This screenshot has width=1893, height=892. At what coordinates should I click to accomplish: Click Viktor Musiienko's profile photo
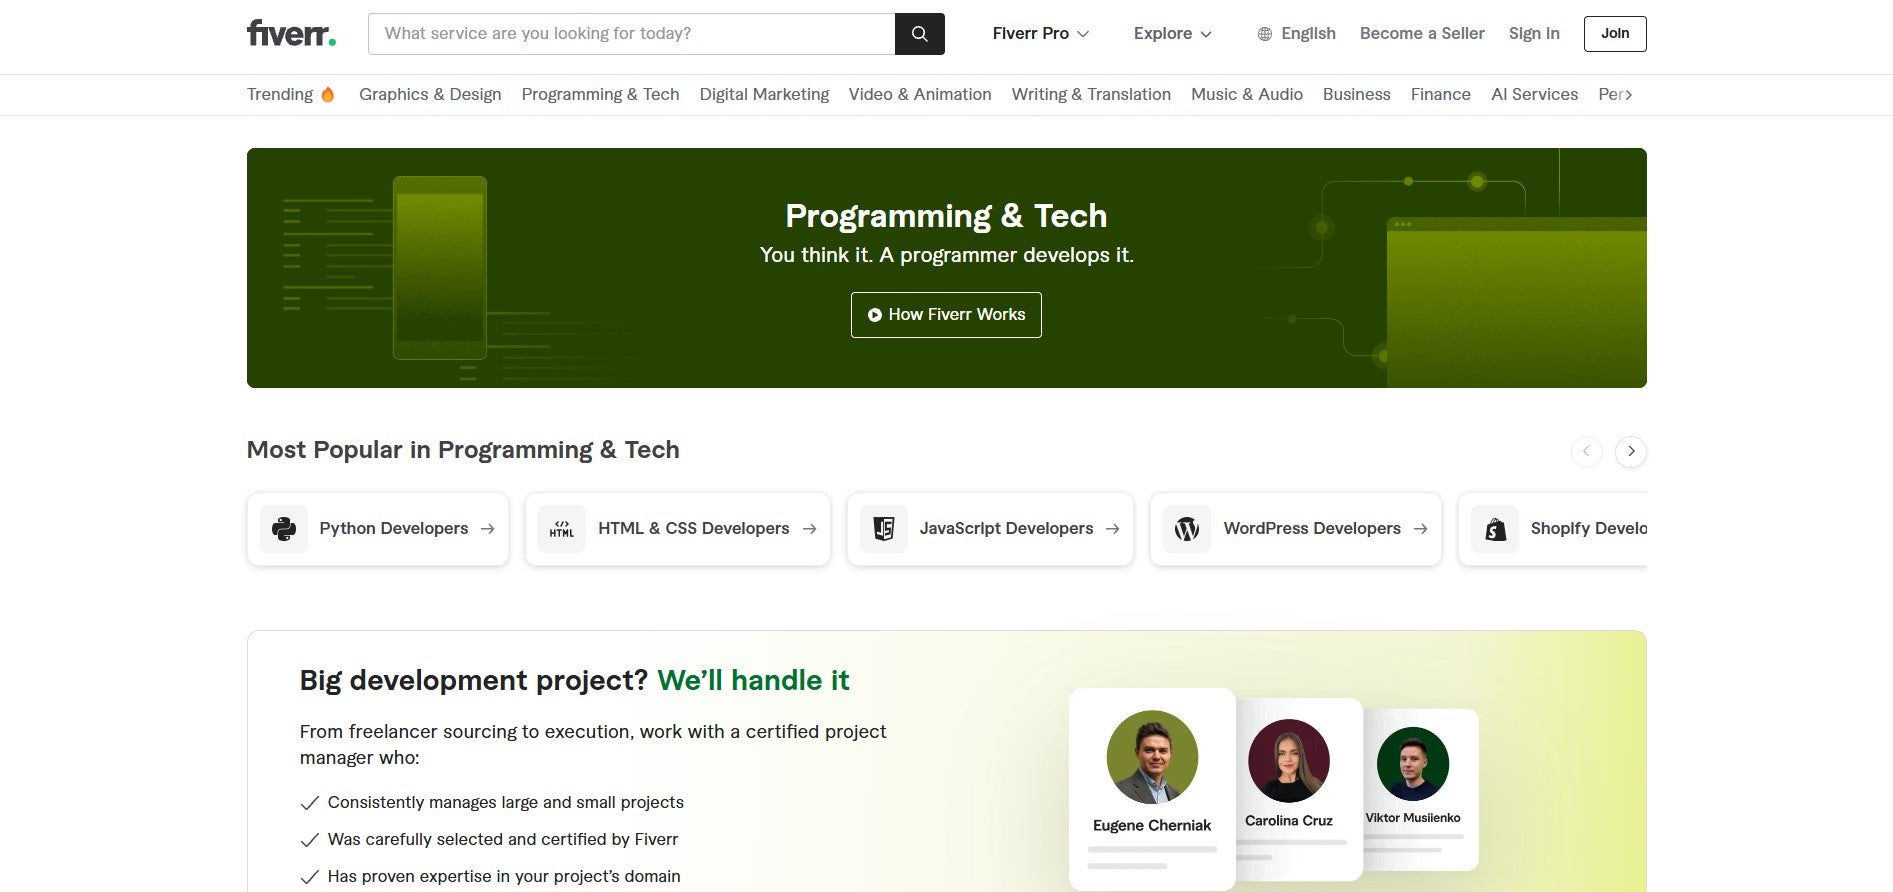pos(1413,764)
